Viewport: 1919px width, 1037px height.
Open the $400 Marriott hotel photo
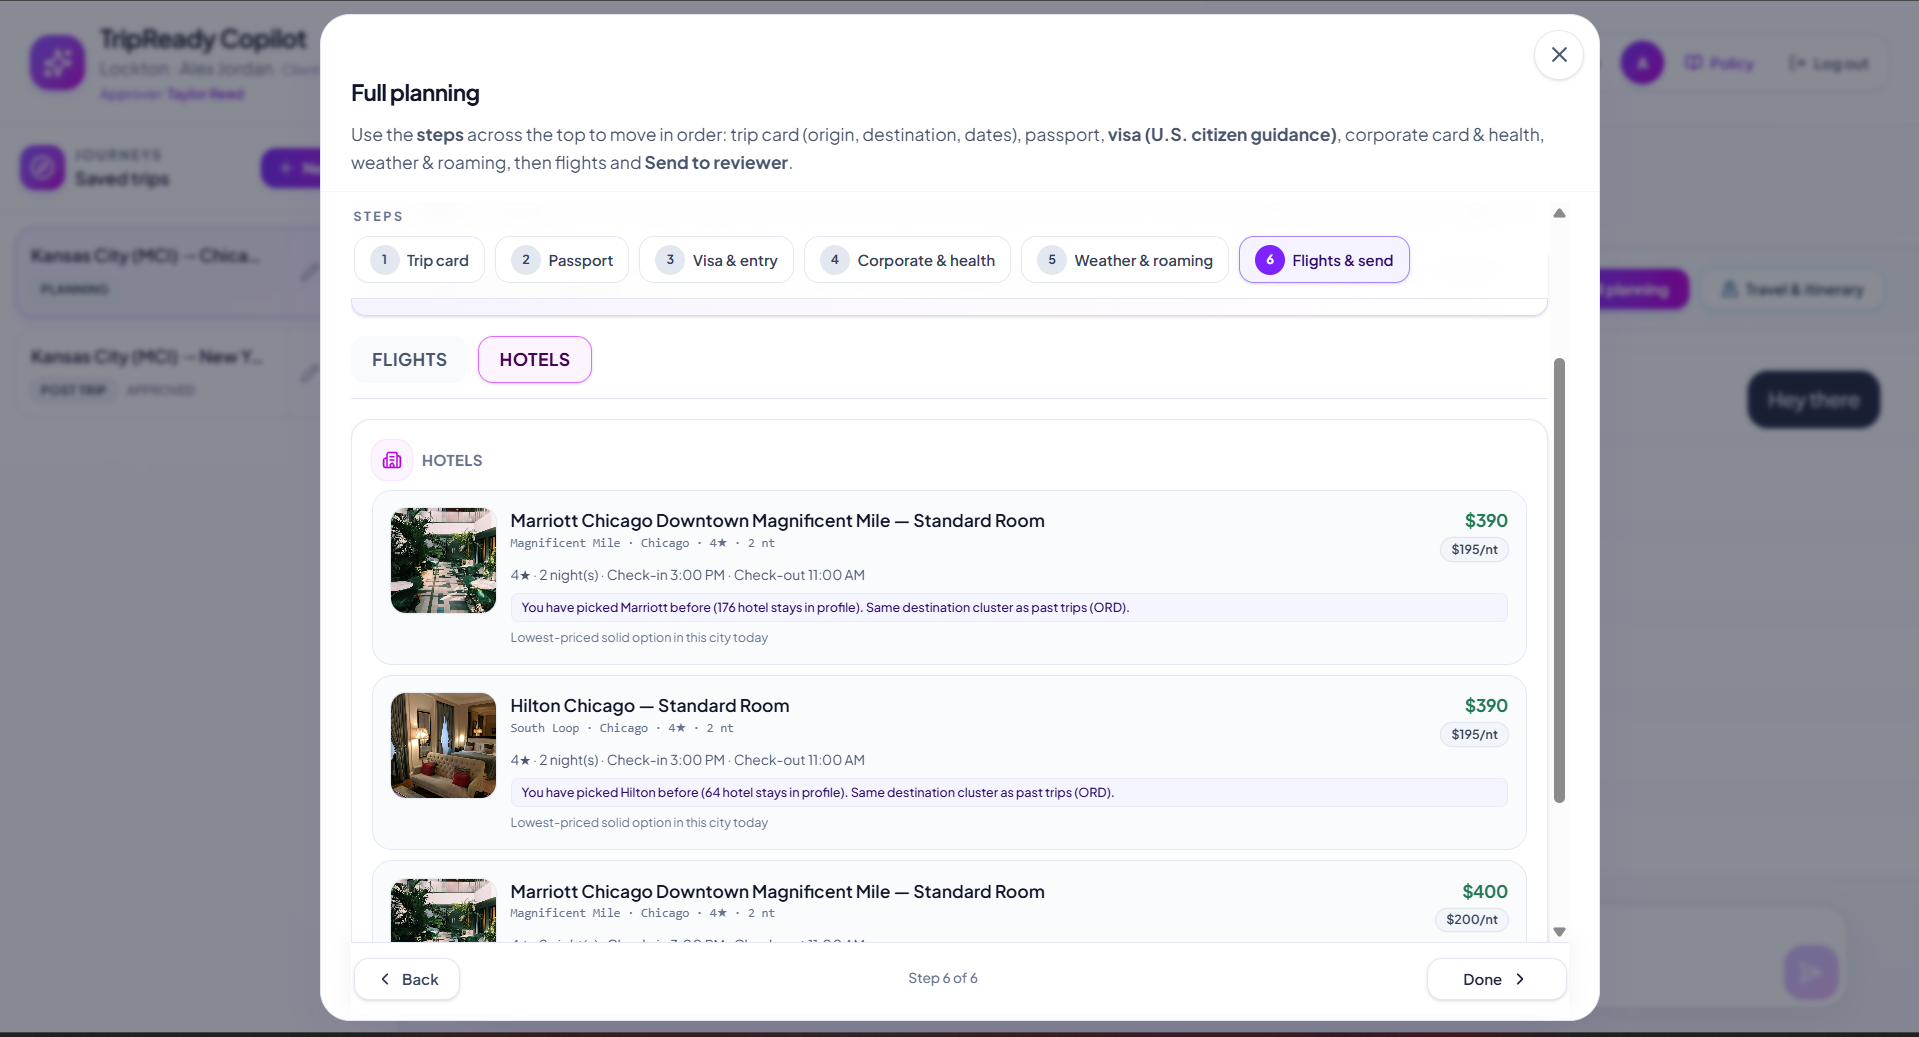(x=443, y=910)
